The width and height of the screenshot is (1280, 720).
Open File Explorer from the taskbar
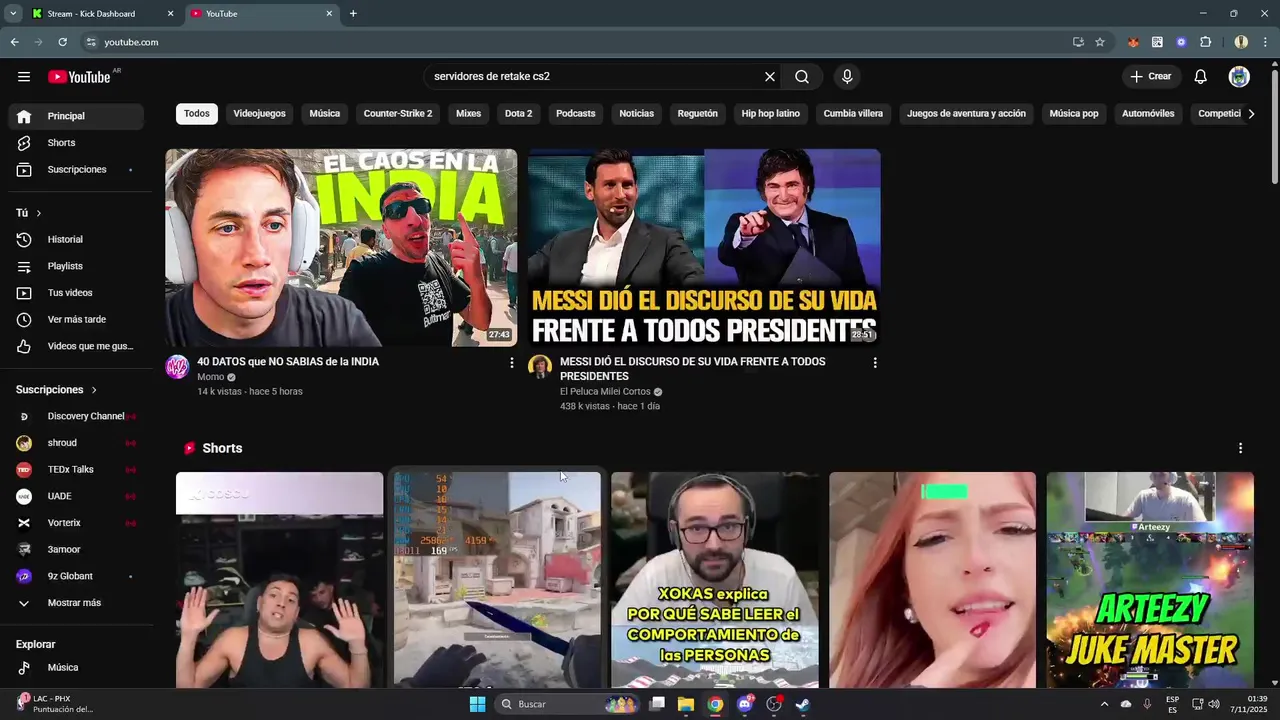pos(686,704)
